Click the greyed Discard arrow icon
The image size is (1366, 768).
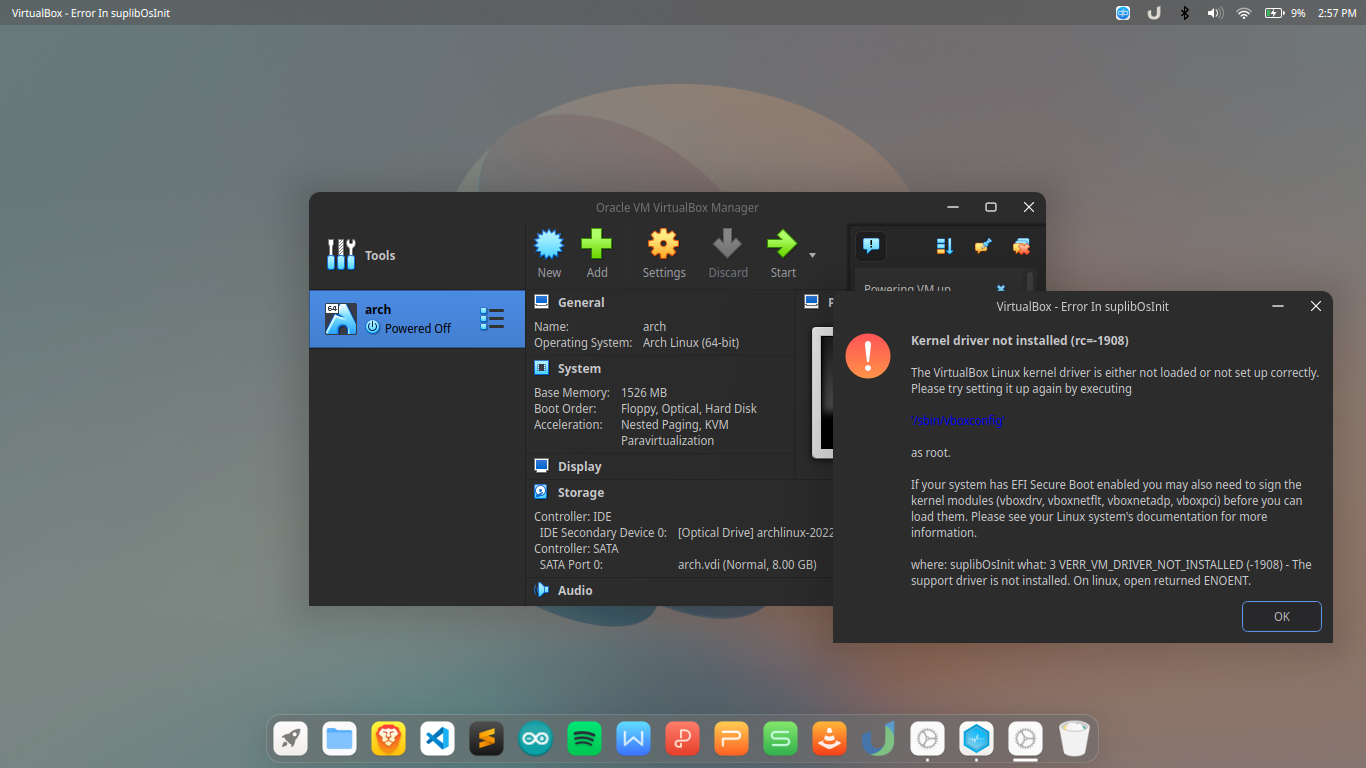[x=727, y=244]
